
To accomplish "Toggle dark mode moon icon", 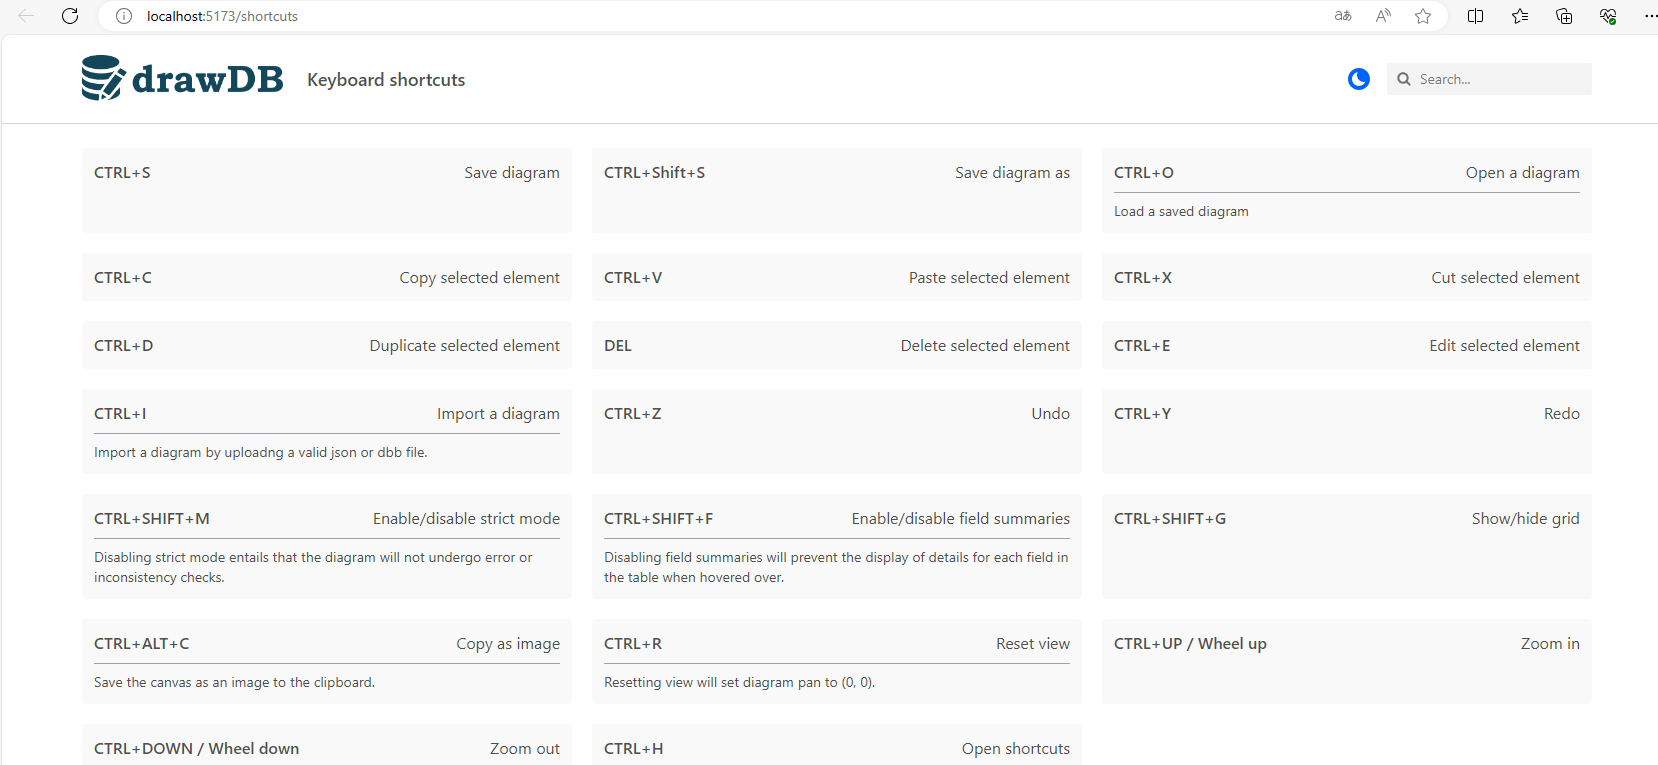I will coord(1358,79).
